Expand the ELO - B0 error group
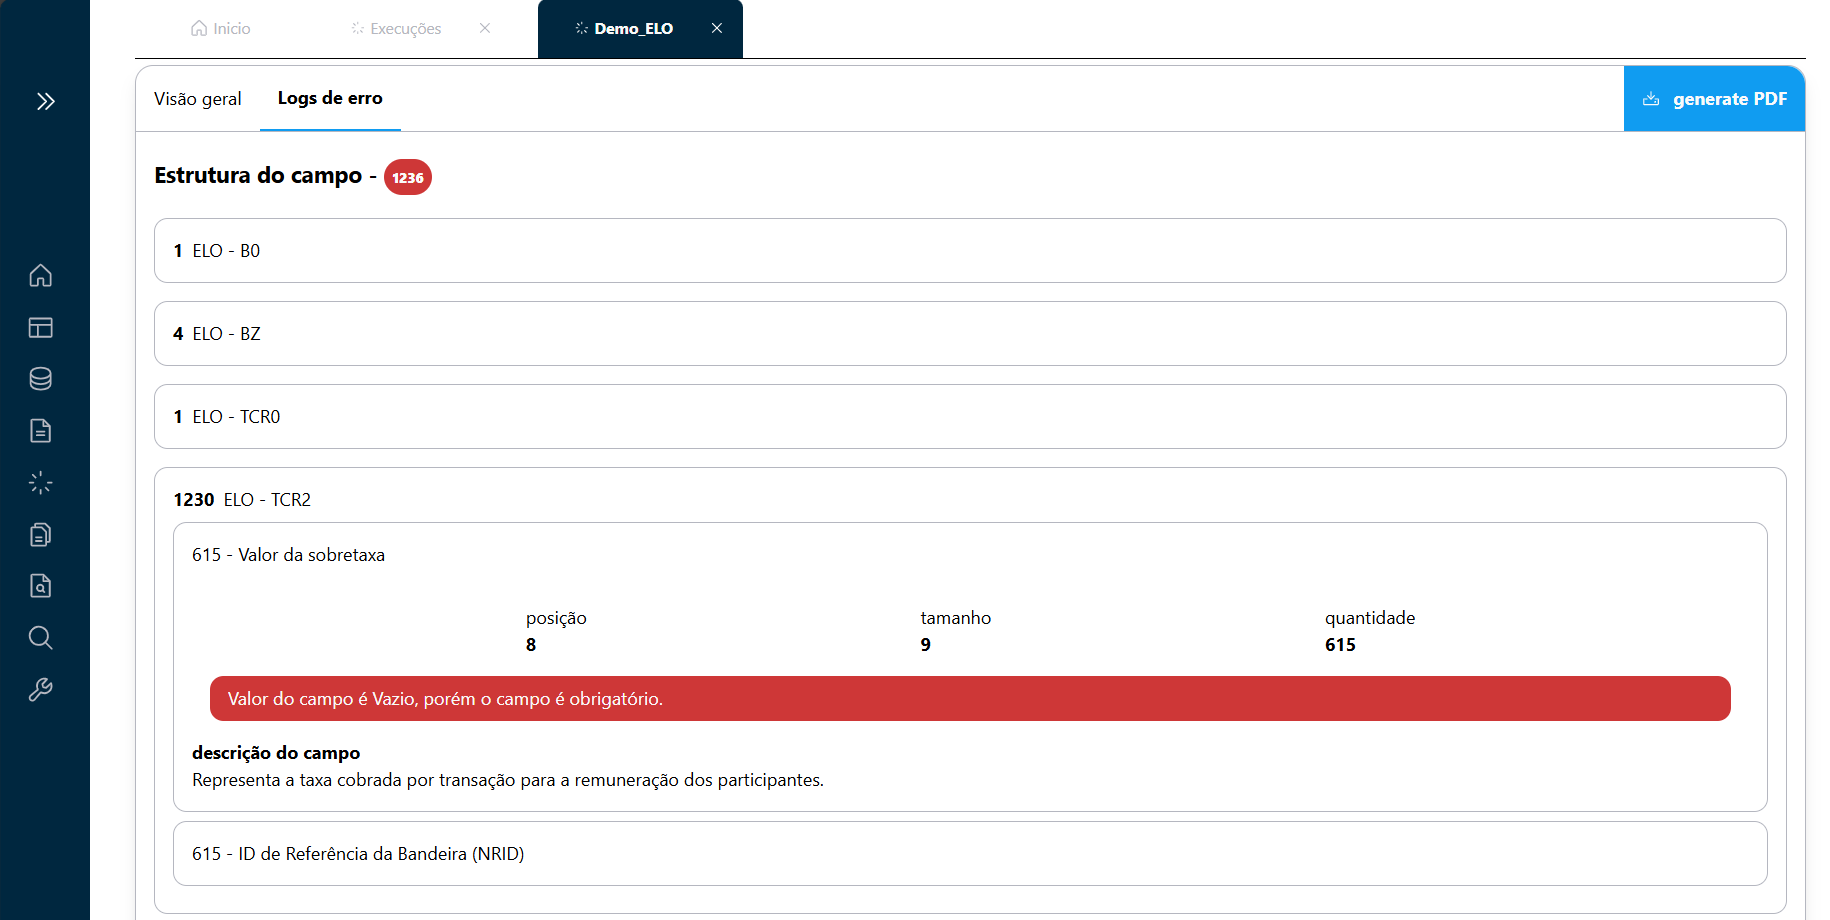The height and width of the screenshot is (920, 1830). tap(969, 251)
